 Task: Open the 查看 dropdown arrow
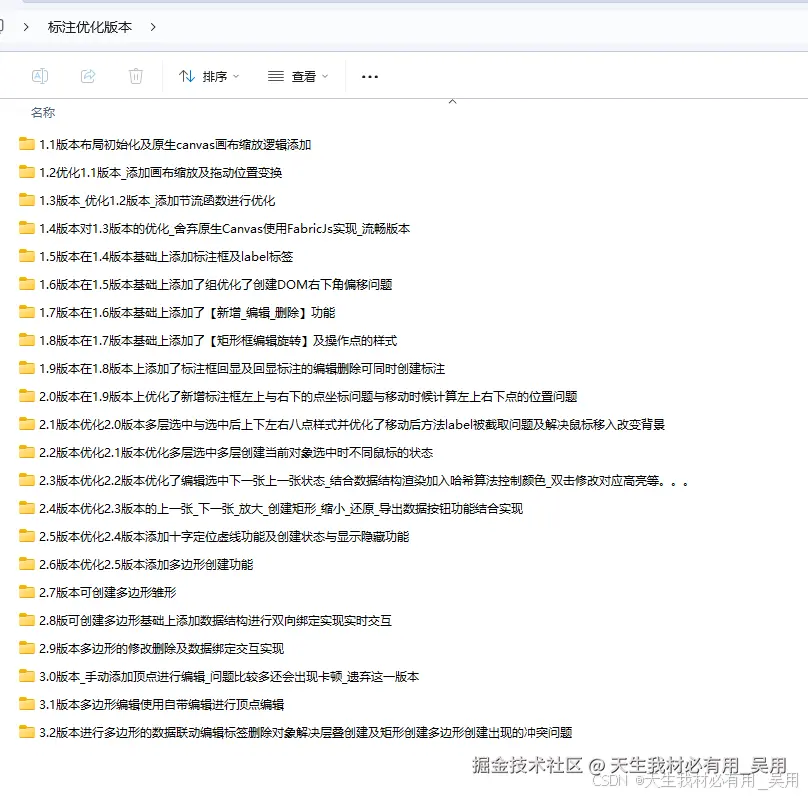click(323, 76)
